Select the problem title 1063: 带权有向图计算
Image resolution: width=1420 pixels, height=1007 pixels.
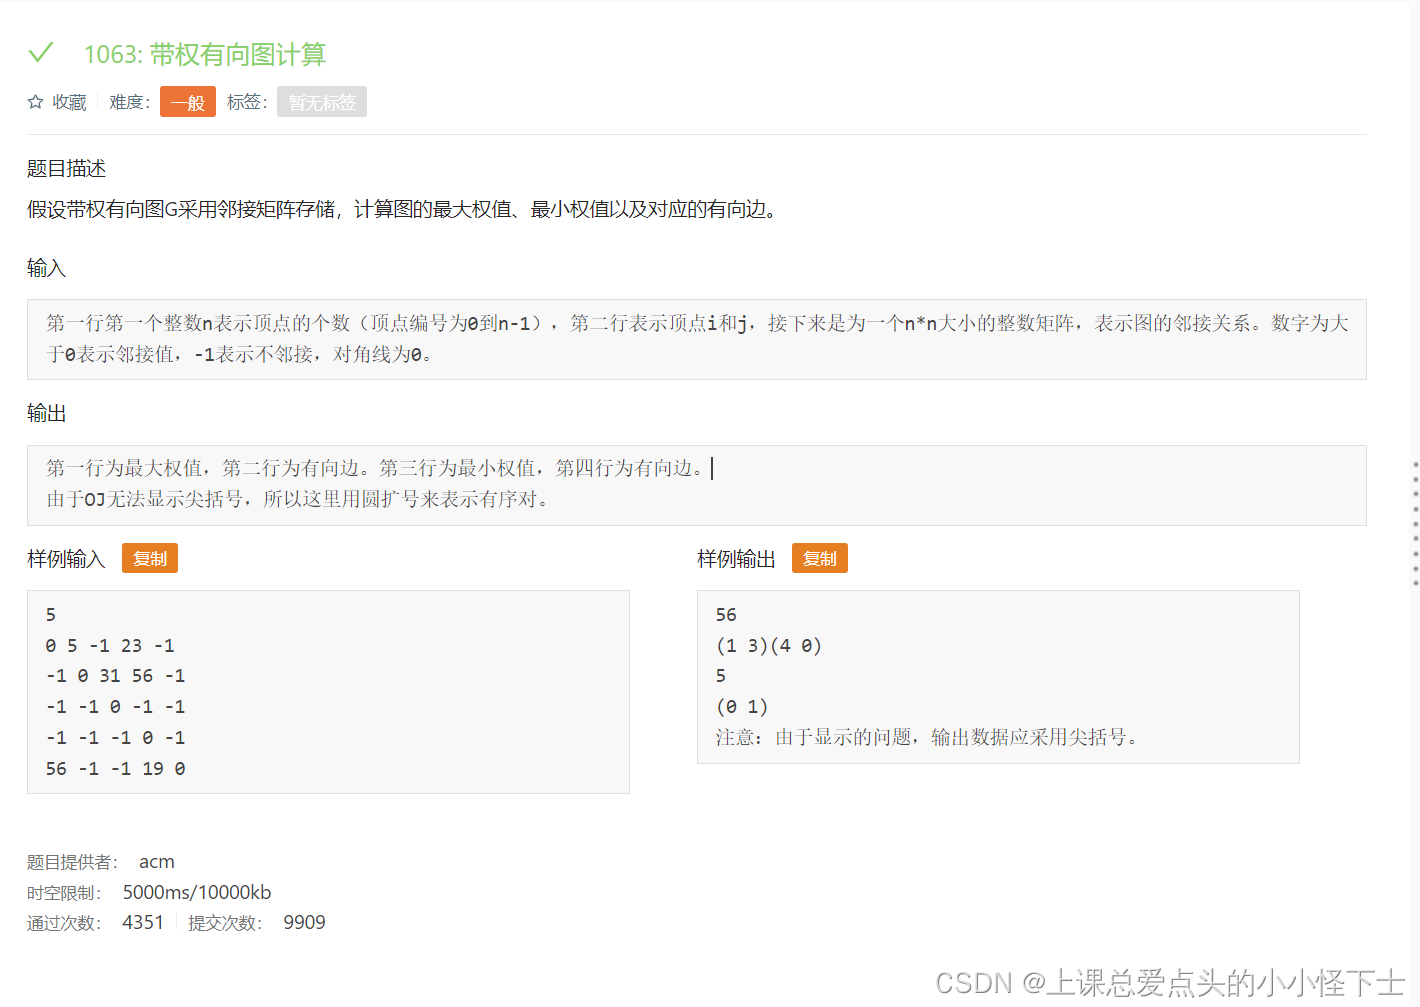pyautogui.click(x=207, y=54)
